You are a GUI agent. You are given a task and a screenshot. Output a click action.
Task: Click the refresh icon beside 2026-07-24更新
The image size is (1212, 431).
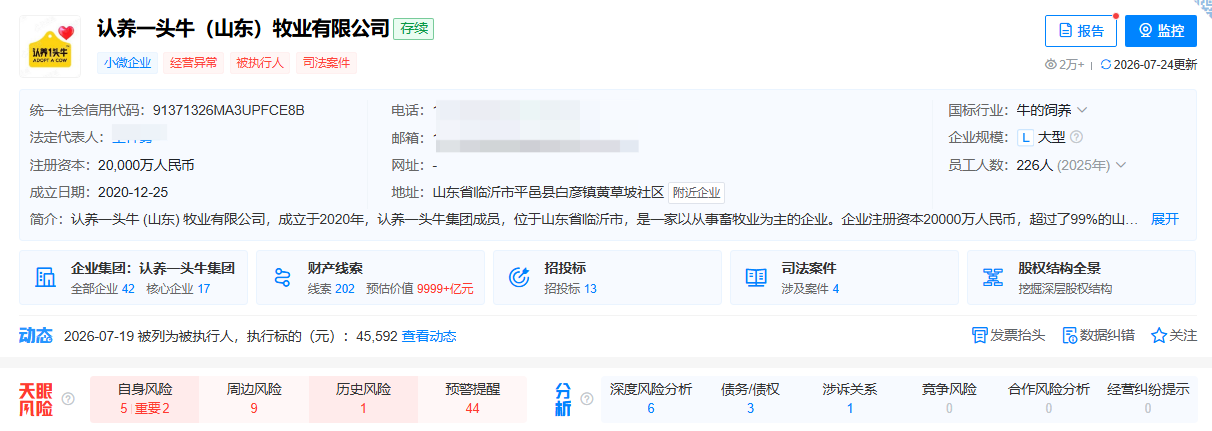(1105, 64)
